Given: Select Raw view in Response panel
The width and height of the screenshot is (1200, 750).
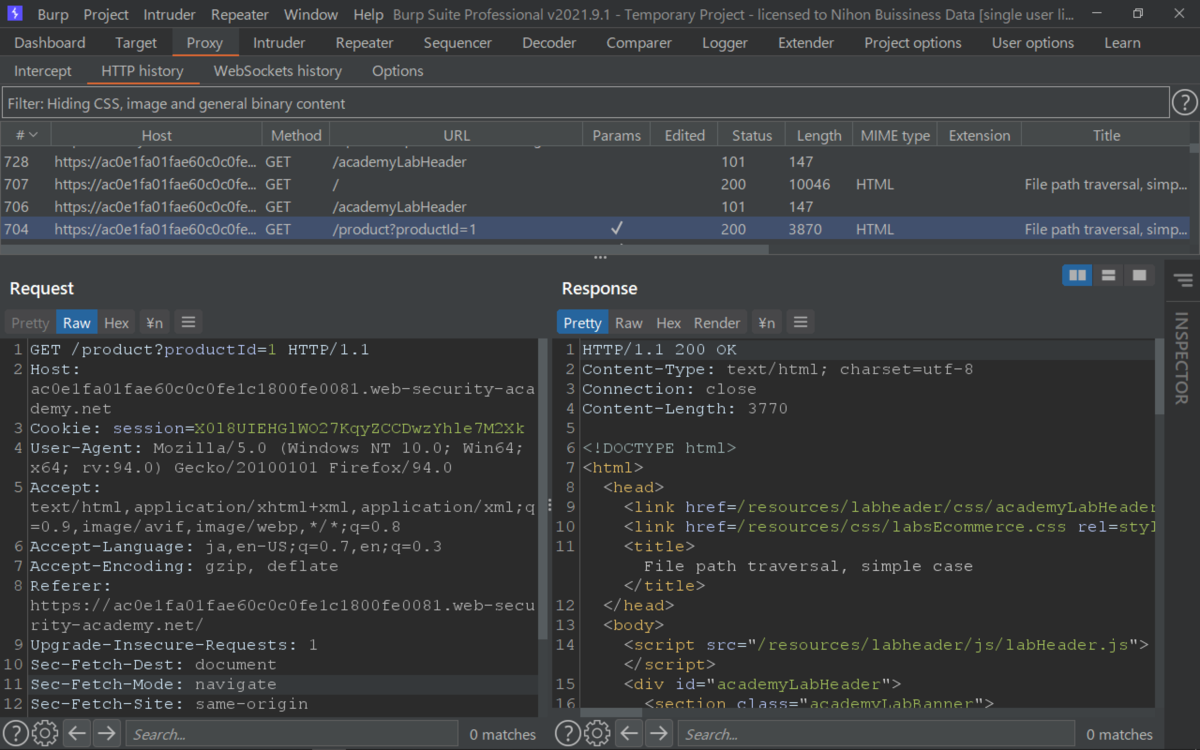Looking at the screenshot, I should (x=629, y=322).
